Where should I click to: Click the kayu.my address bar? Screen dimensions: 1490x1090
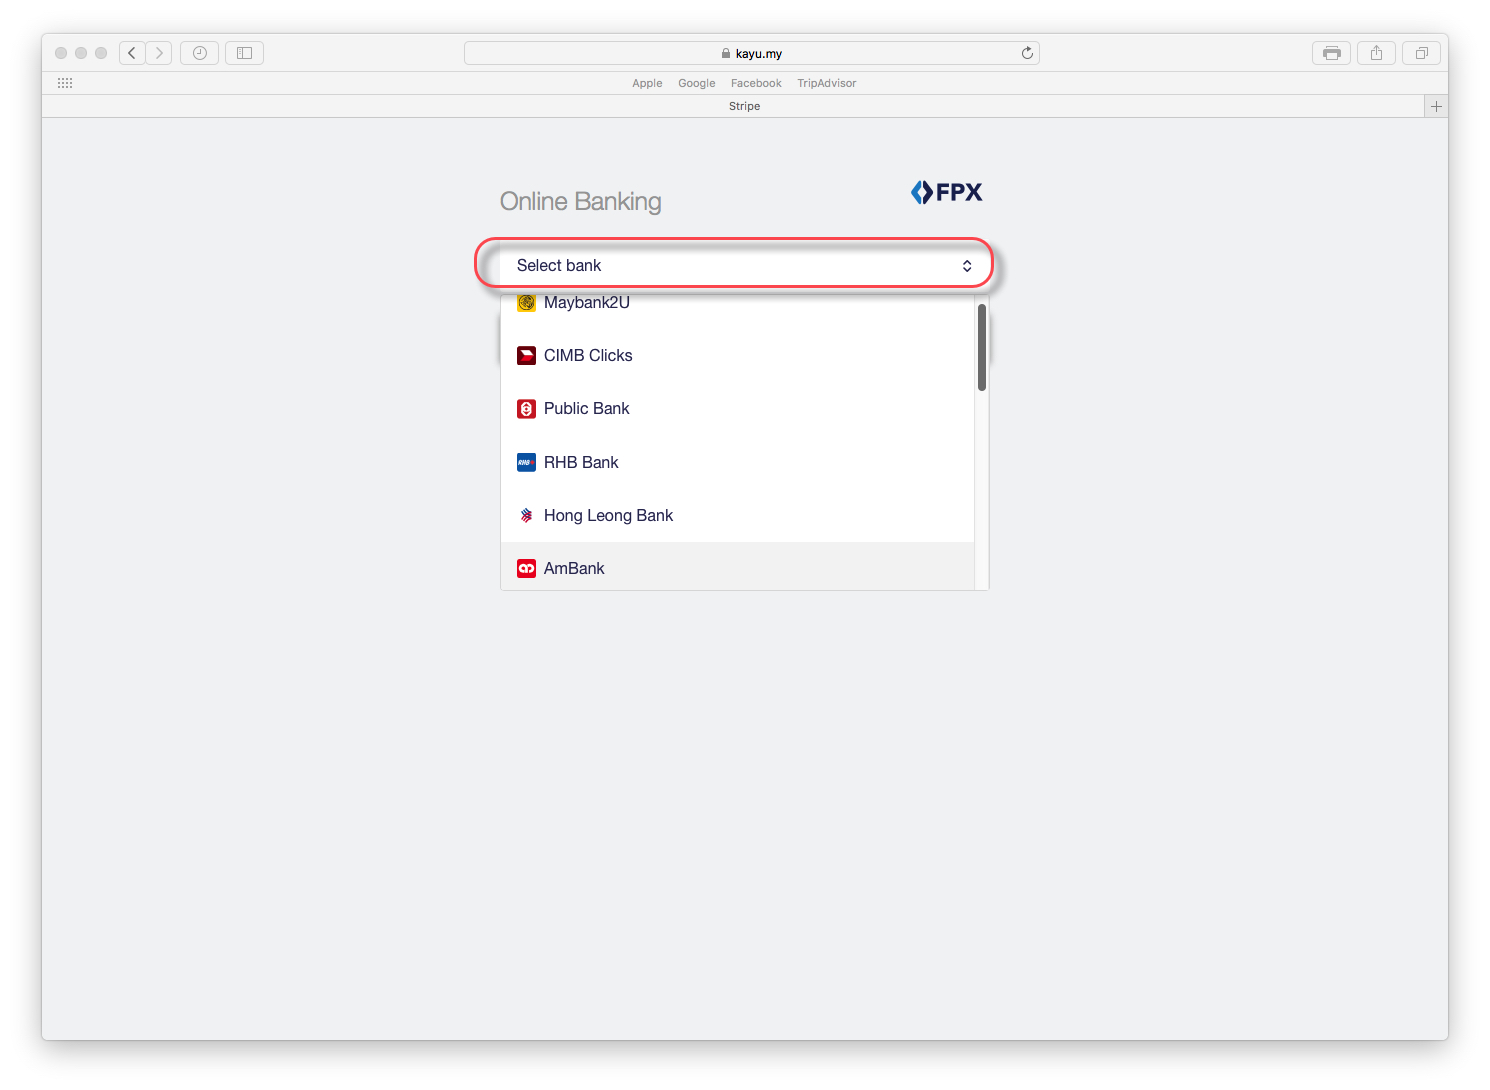(752, 53)
